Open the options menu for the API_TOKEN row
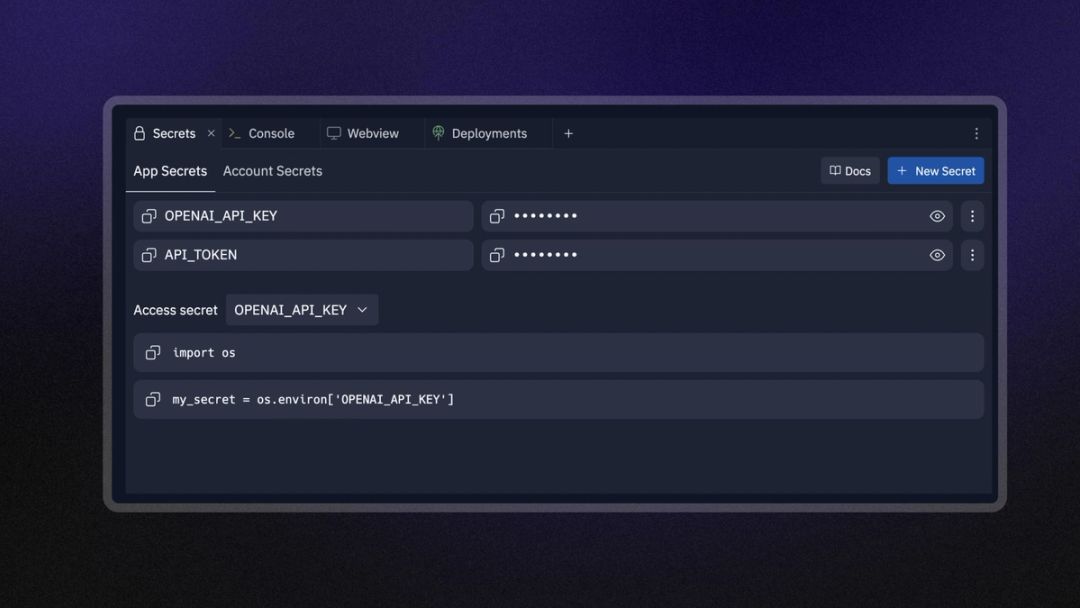This screenshot has height=608, width=1080. (971, 255)
